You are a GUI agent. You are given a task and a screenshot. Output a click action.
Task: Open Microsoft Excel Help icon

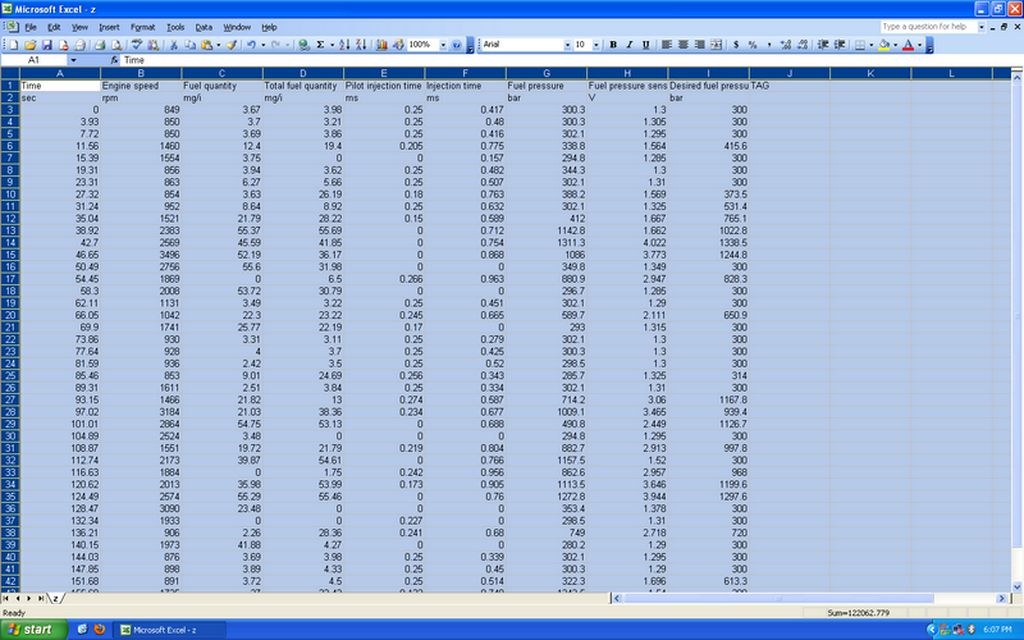[456, 44]
